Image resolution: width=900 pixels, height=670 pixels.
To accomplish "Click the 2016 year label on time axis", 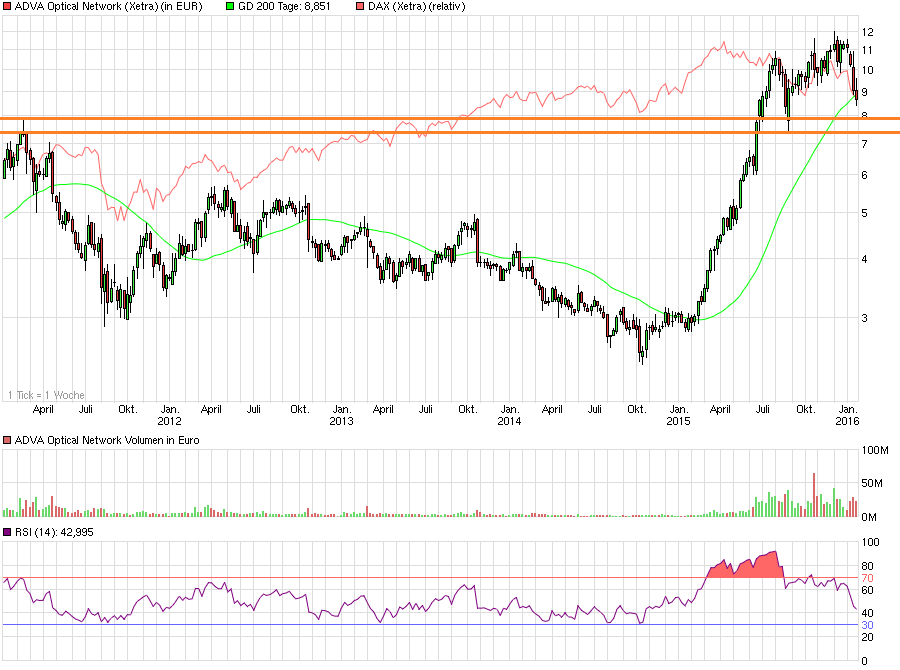I will tap(847, 421).
